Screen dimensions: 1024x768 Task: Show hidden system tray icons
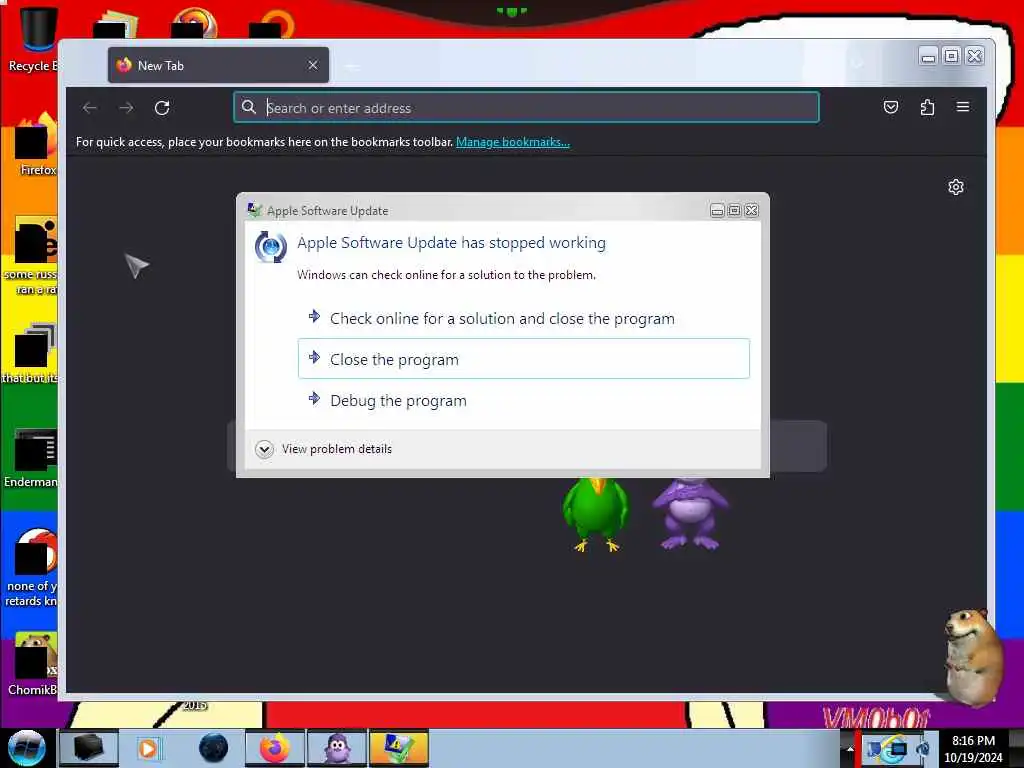coord(850,749)
